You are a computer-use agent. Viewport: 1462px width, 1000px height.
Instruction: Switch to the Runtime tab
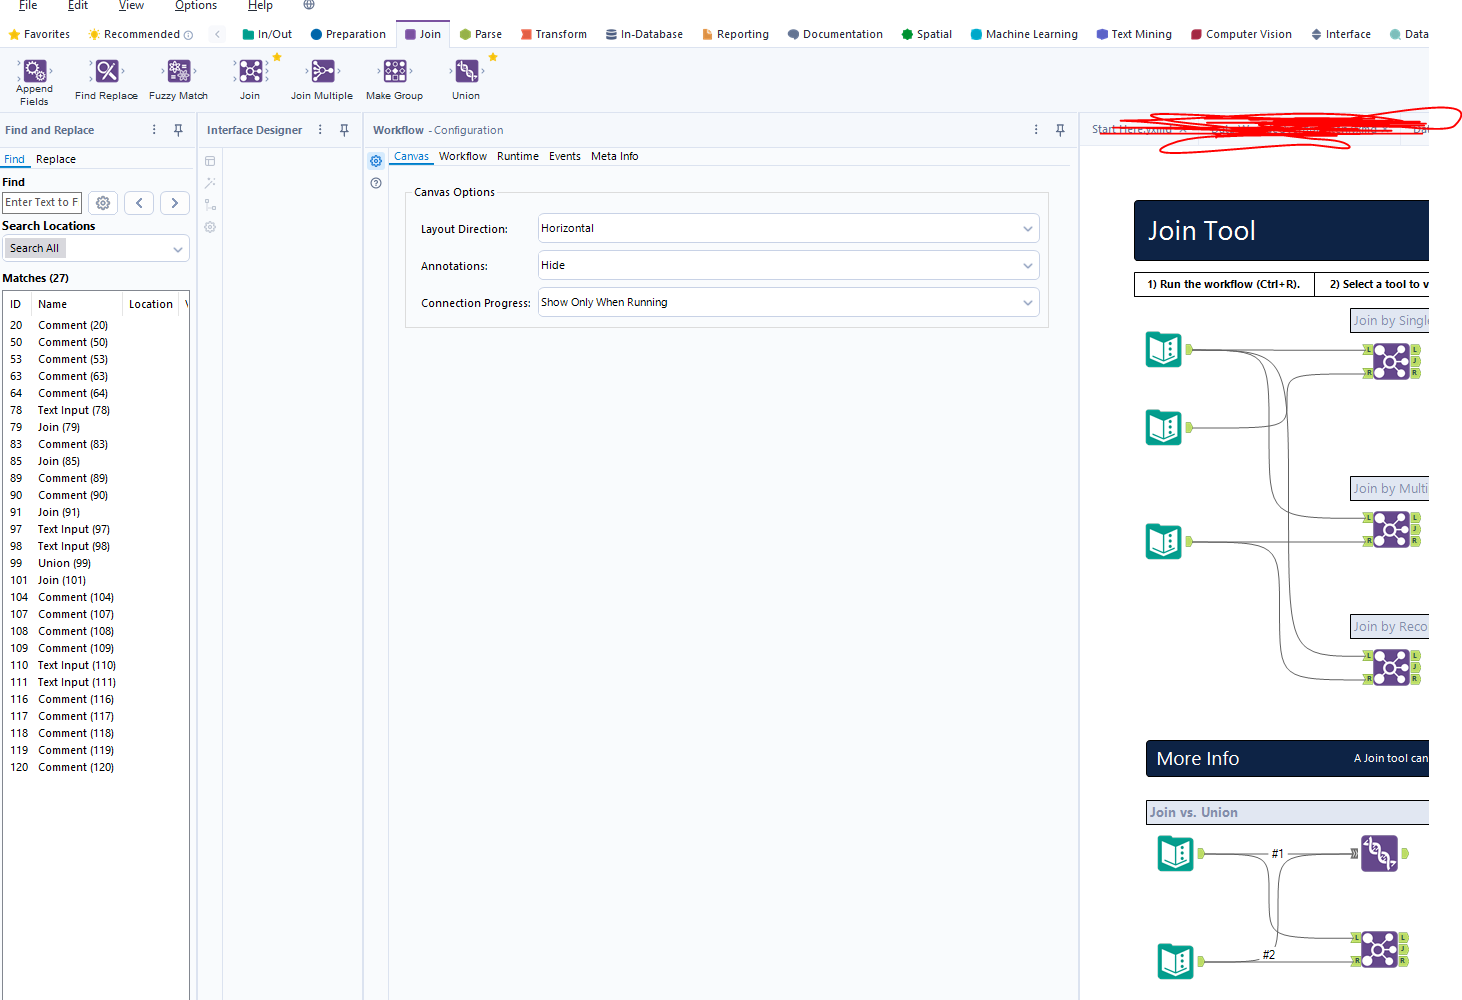point(518,156)
